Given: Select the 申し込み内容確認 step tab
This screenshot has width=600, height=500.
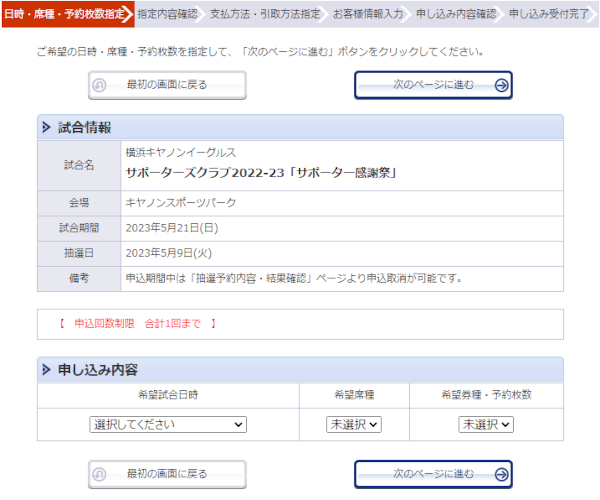Looking at the screenshot, I should [456, 14].
